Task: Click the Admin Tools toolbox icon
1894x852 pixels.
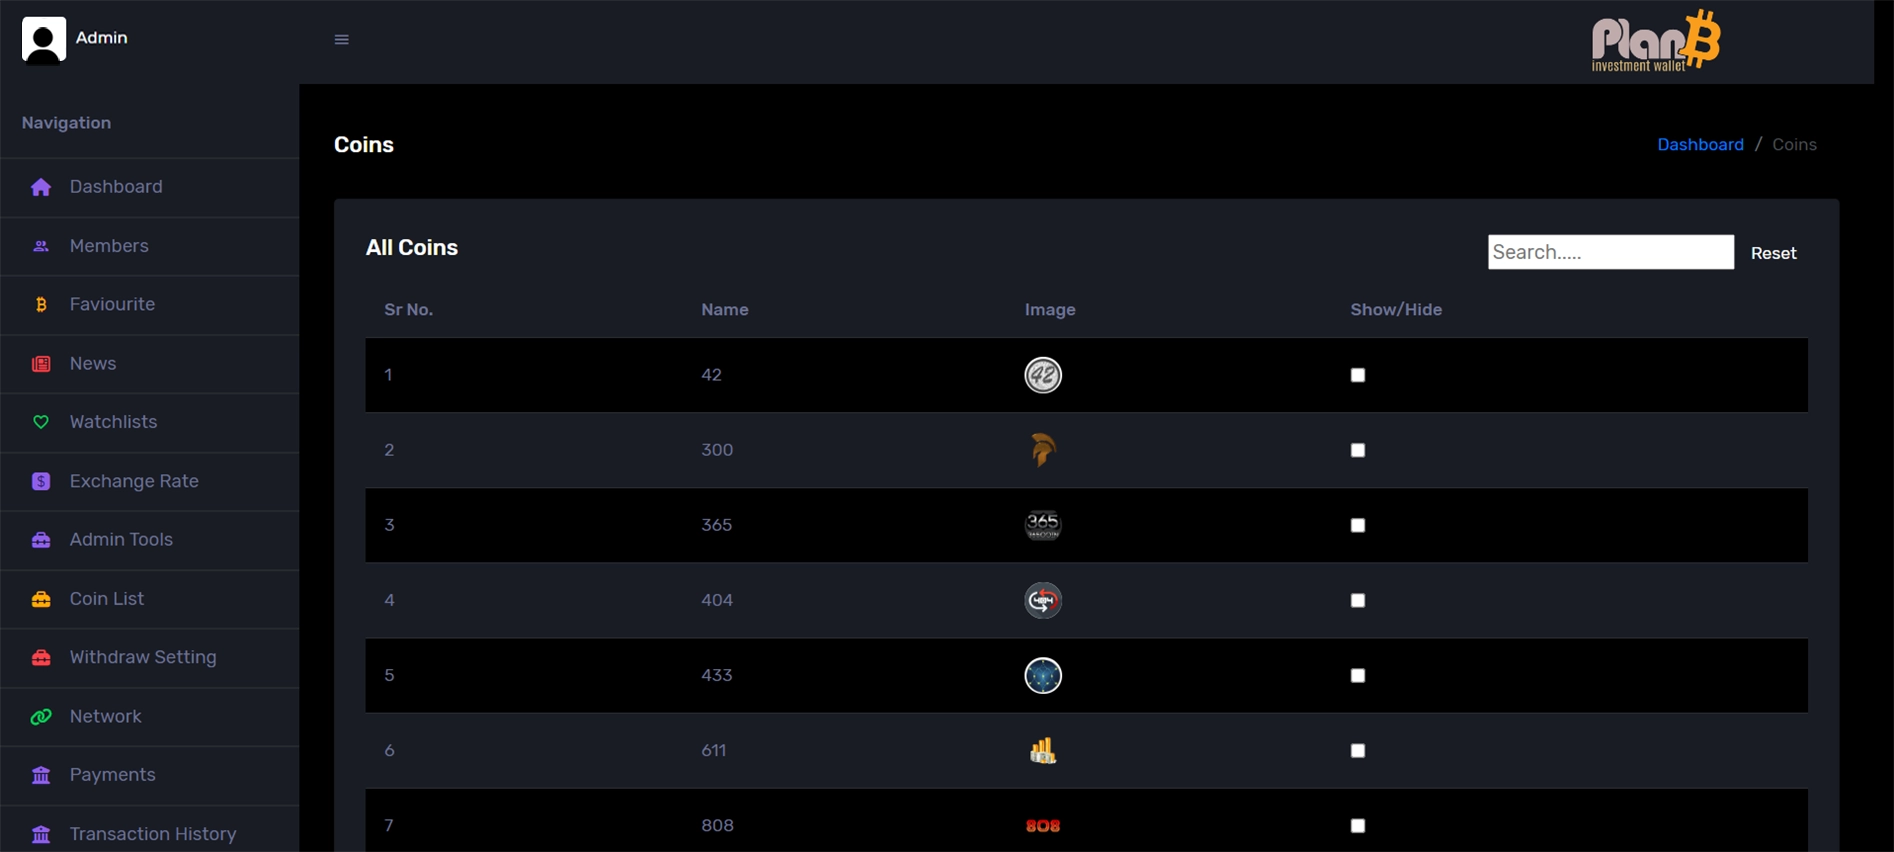Action: coord(41,540)
